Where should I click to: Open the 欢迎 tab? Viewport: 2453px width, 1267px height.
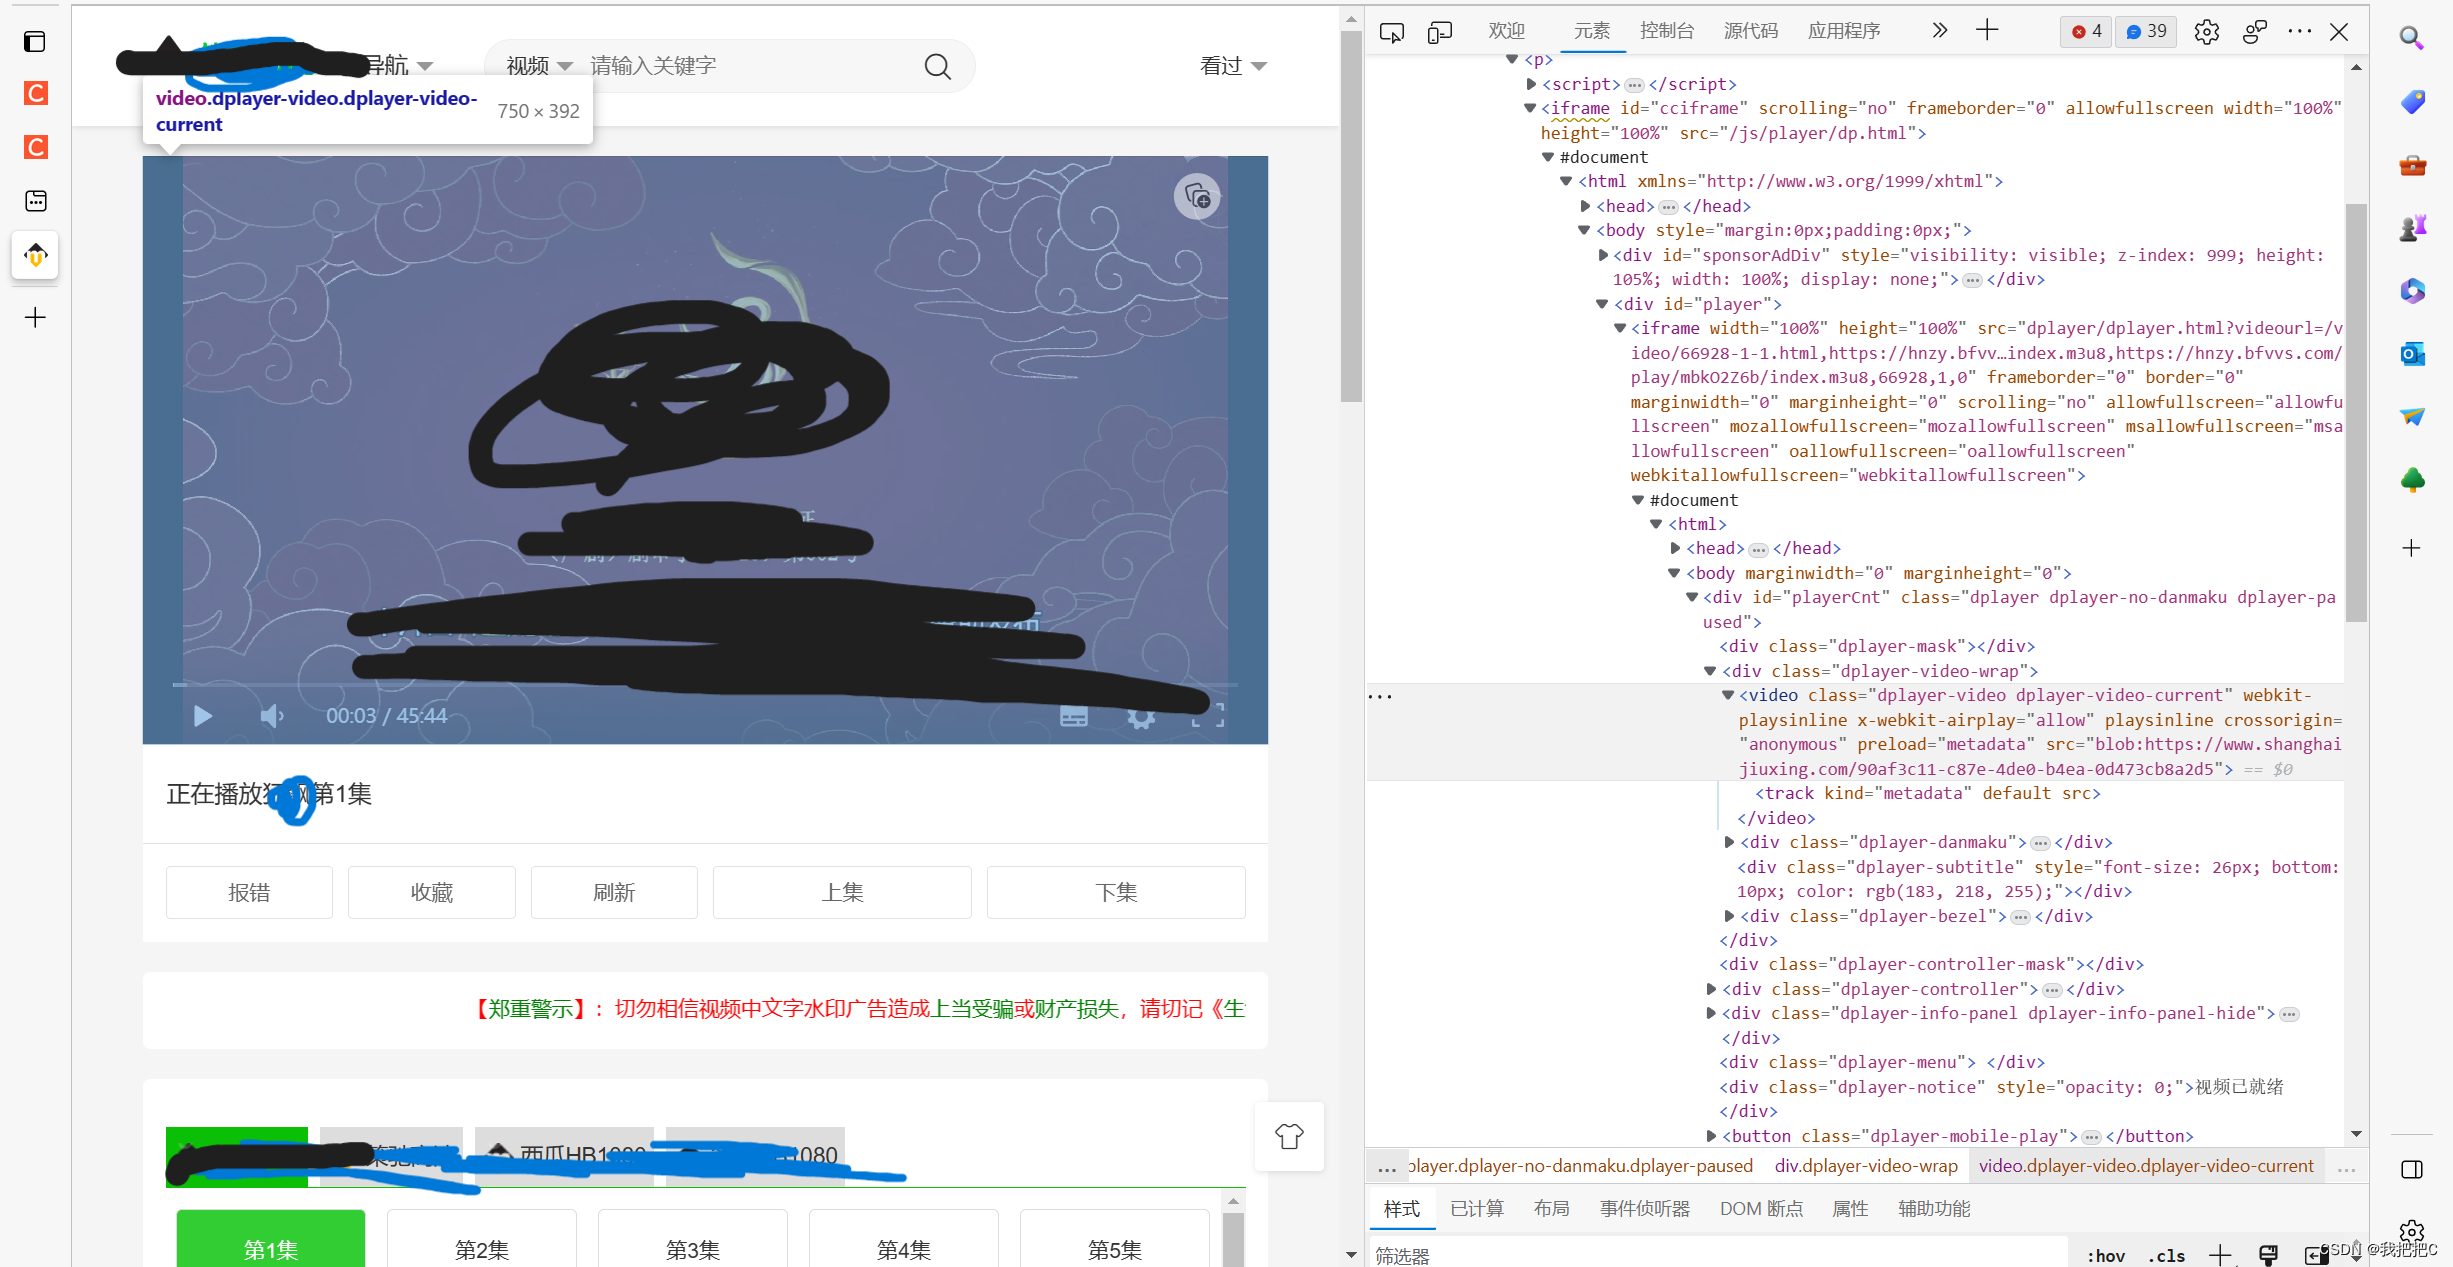pyautogui.click(x=1506, y=31)
